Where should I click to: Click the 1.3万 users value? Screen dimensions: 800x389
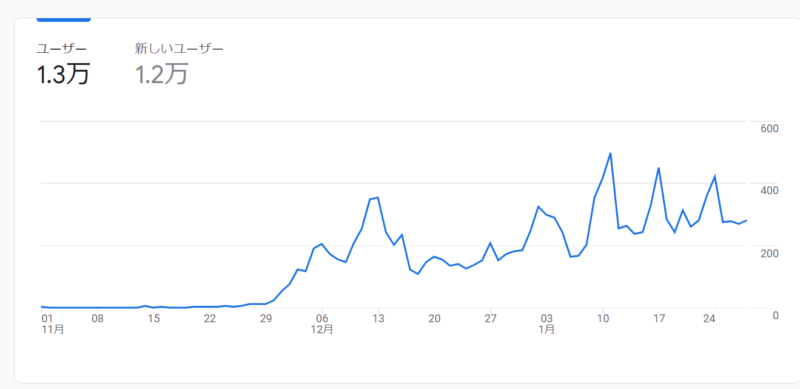click(x=63, y=74)
